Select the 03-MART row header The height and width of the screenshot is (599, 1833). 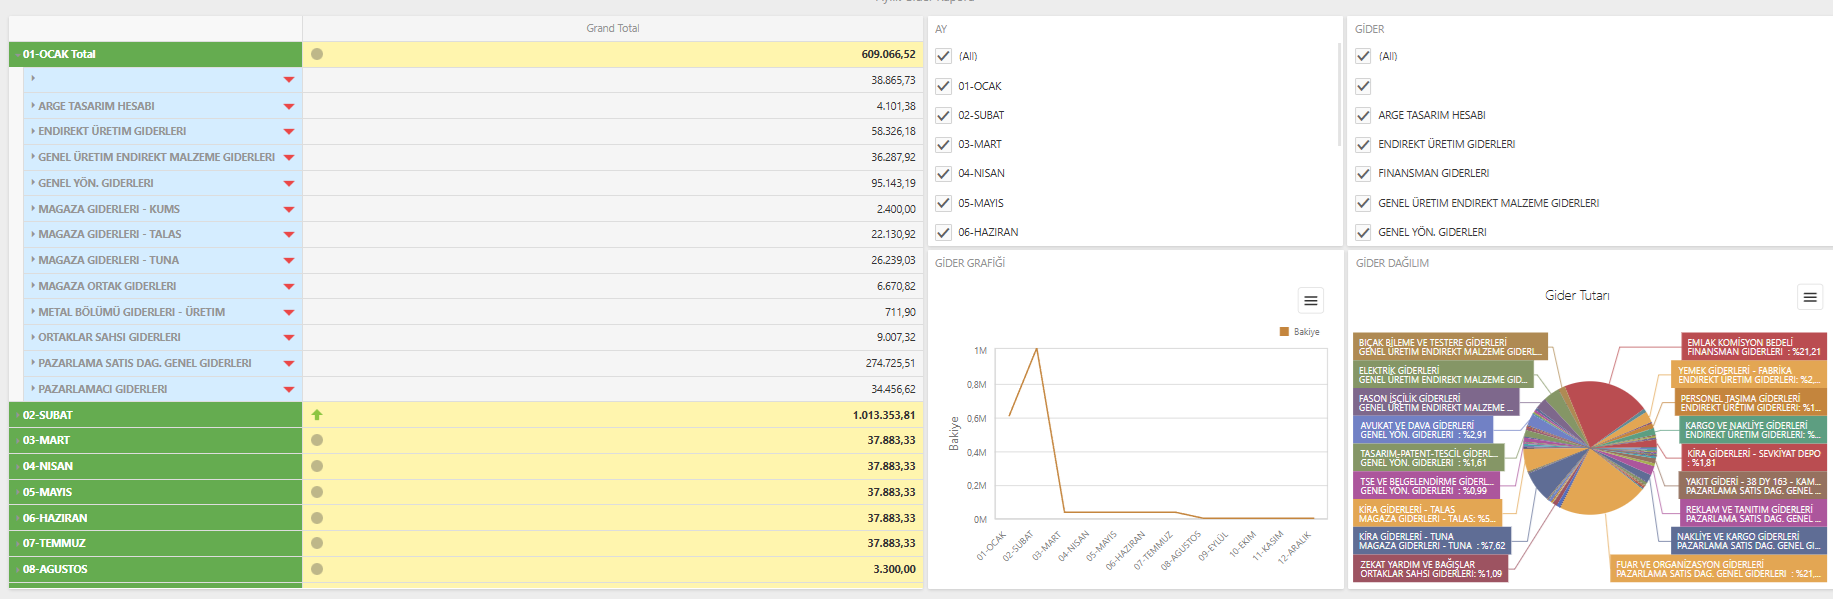point(155,440)
